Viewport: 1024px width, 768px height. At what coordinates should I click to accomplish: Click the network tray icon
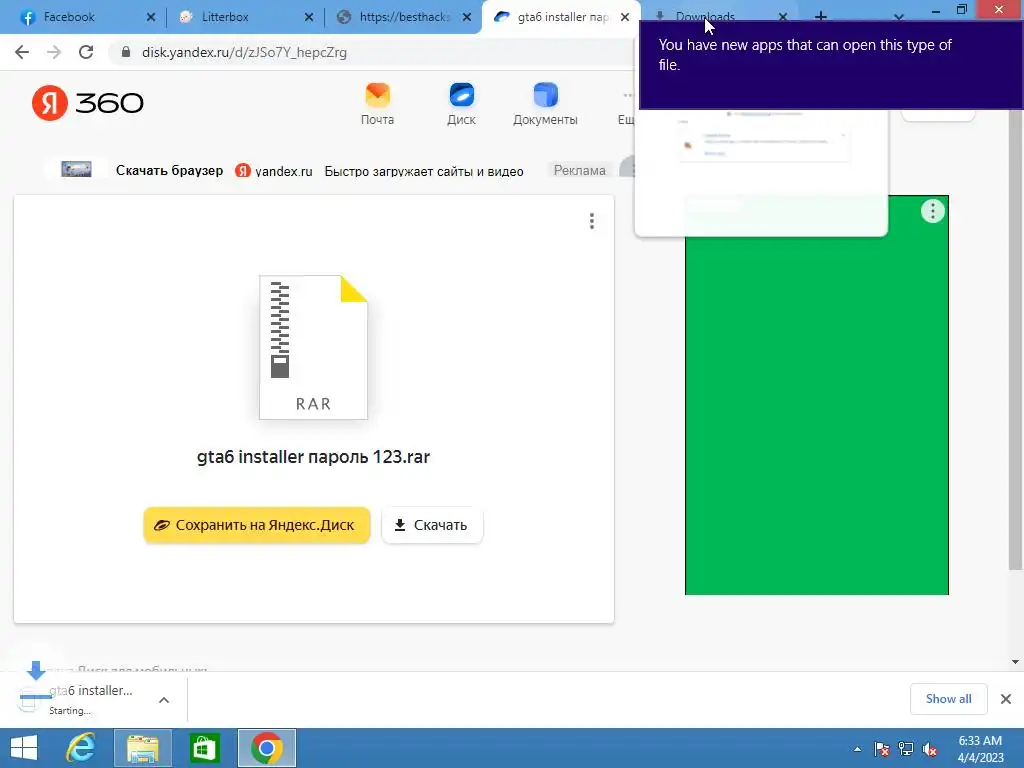(x=906, y=749)
